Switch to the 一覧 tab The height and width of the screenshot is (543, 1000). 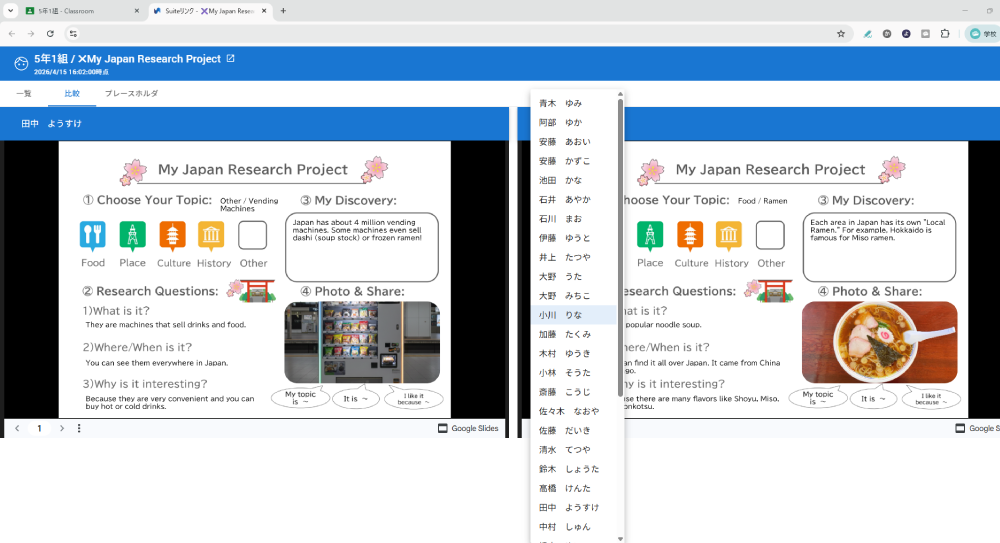pyautogui.click(x=24, y=93)
